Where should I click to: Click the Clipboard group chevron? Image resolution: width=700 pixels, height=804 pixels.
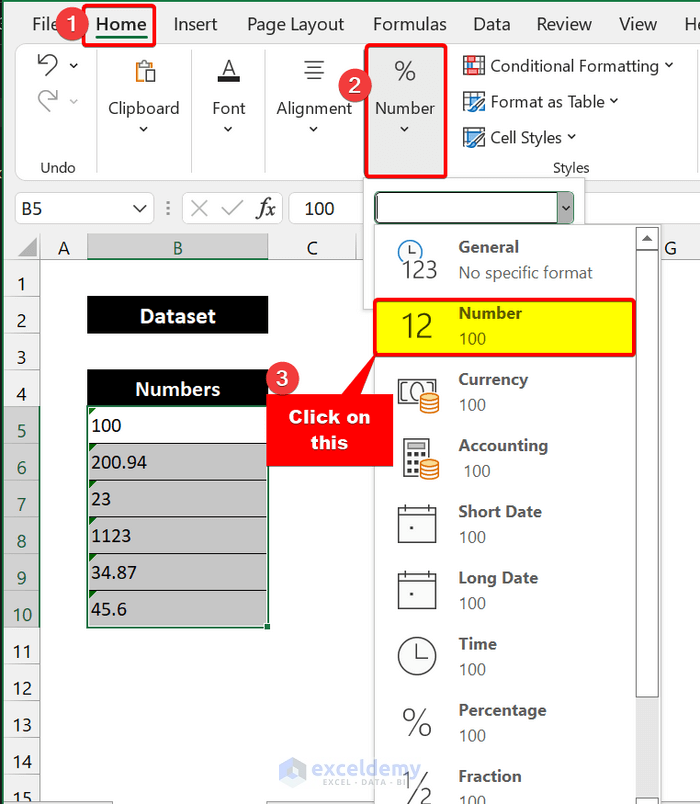click(144, 129)
